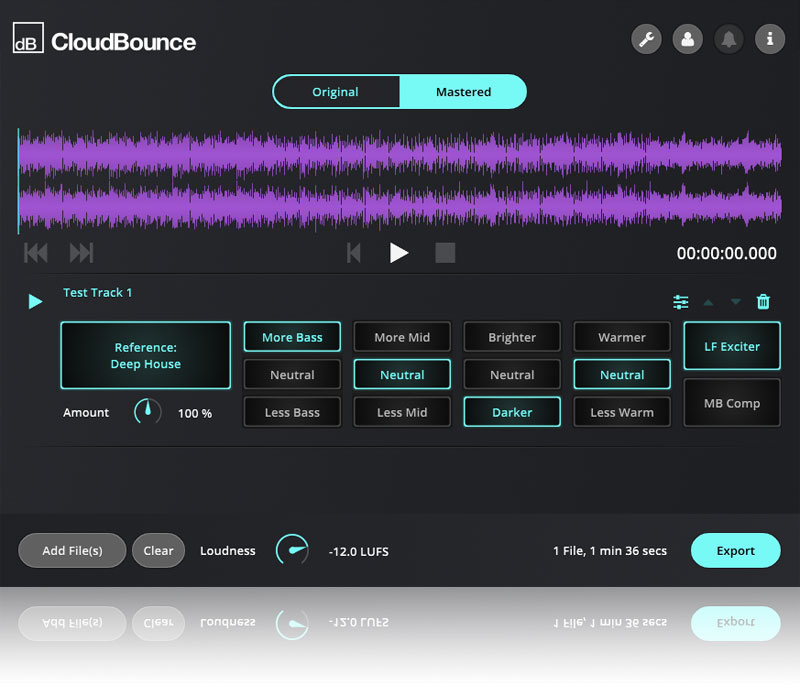Open track settings sliders icon
The height and width of the screenshot is (687, 800).
[681, 302]
